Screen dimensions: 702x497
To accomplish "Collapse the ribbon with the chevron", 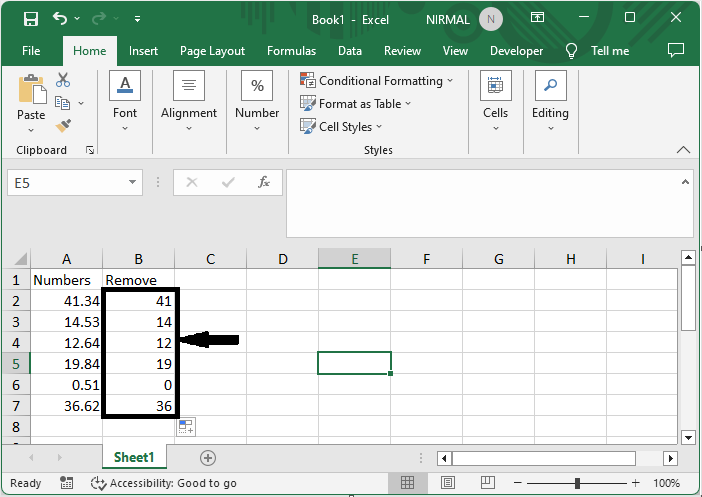I will pos(683,150).
